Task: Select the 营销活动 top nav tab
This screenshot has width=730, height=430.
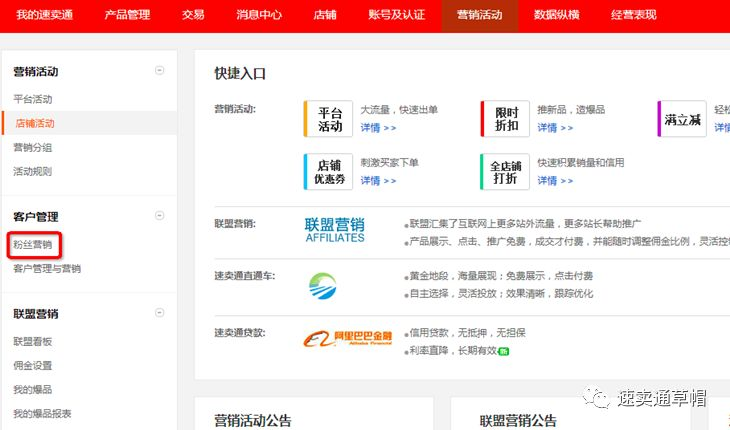Action: click(480, 15)
